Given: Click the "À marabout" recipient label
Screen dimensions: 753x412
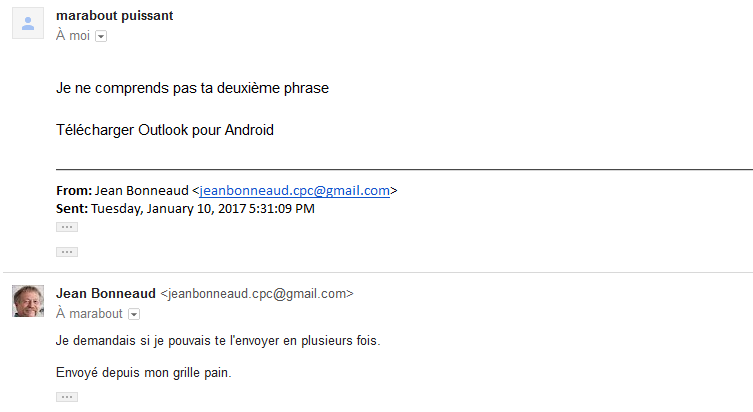Looking at the screenshot, I should (90, 314).
